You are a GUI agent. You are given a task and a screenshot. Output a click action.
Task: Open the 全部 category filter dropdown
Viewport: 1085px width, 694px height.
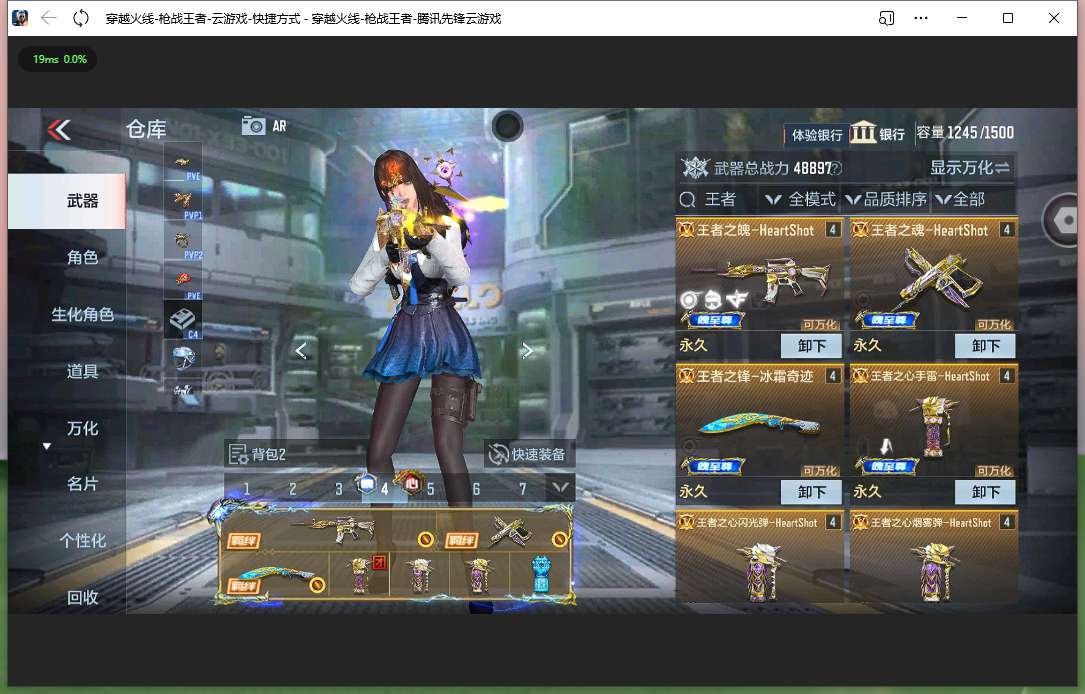click(x=960, y=200)
